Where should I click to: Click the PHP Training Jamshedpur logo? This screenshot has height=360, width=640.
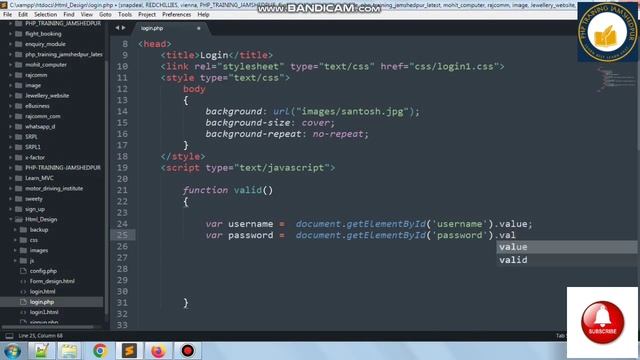pos(608,32)
